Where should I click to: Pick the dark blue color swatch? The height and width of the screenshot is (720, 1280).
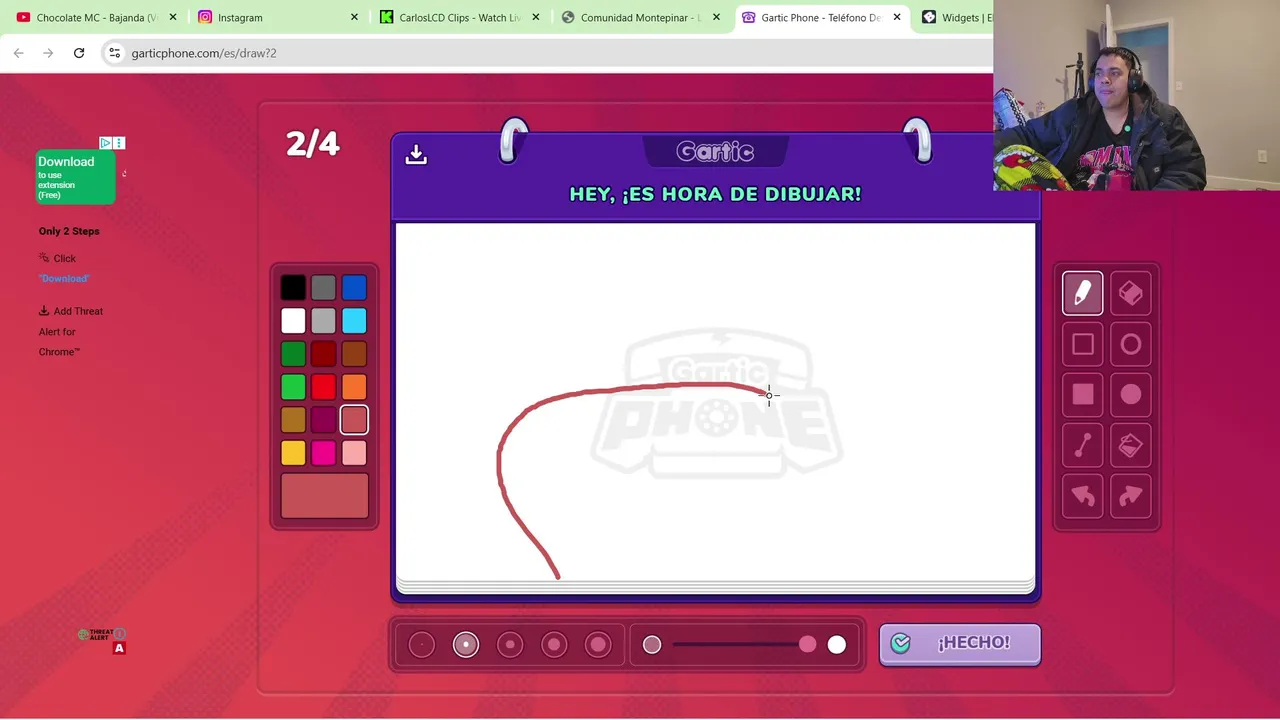point(354,288)
